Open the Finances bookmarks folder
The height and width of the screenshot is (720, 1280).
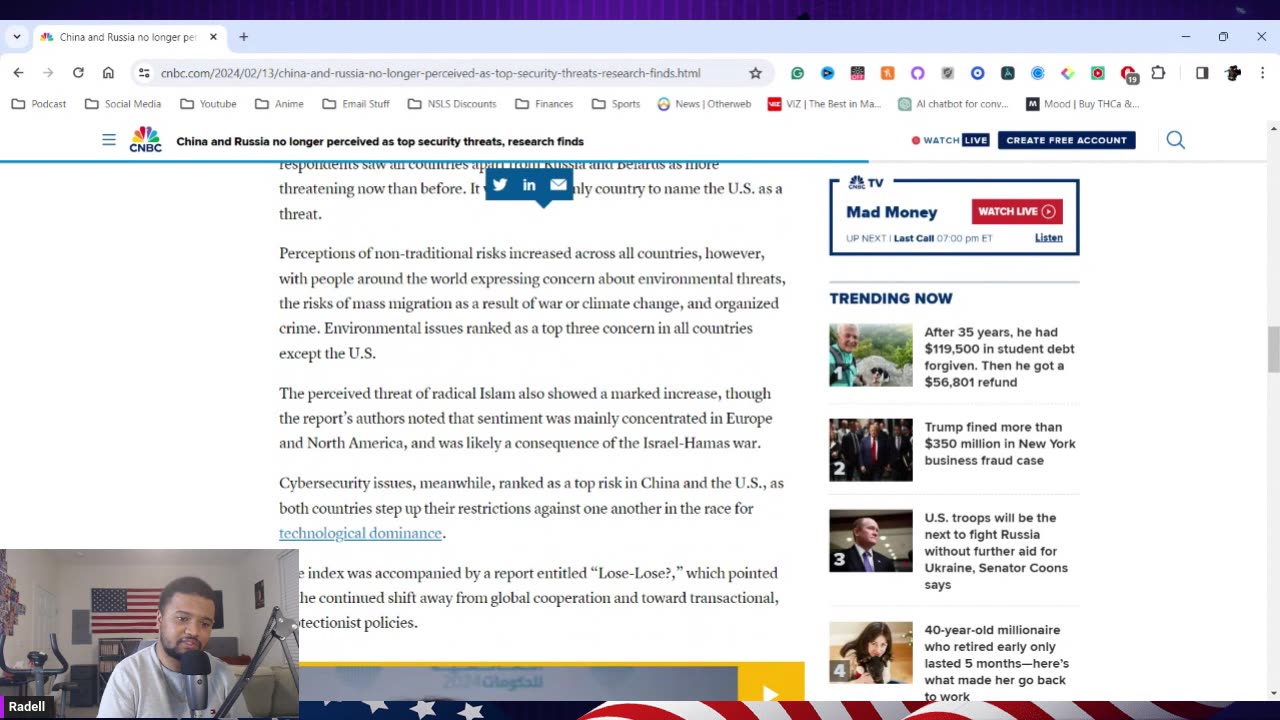(544, 104)
